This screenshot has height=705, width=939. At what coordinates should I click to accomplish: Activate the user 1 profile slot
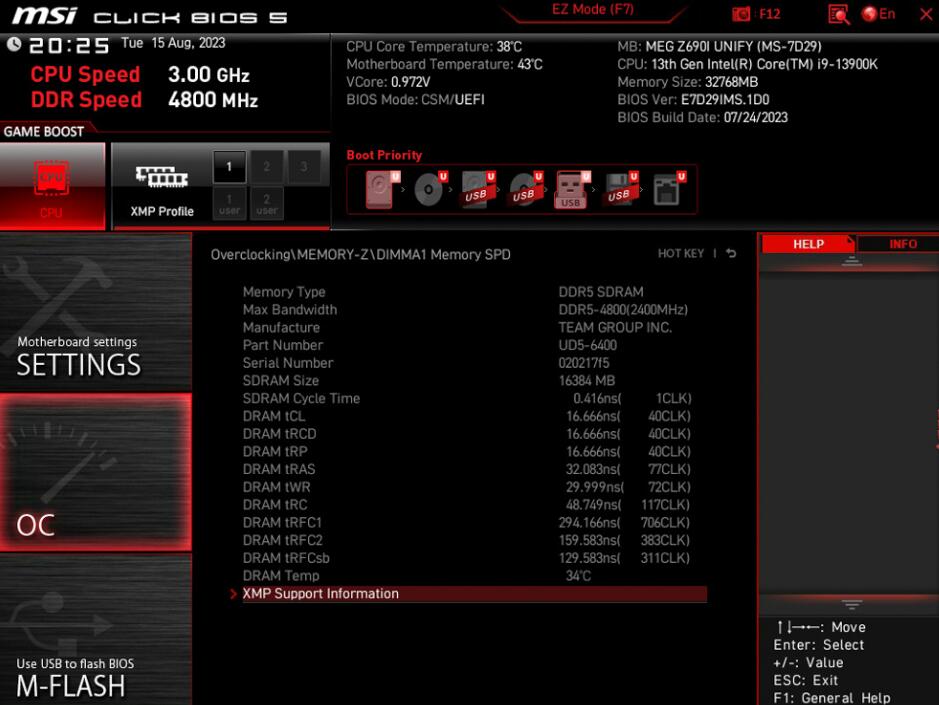coord(229,204)
